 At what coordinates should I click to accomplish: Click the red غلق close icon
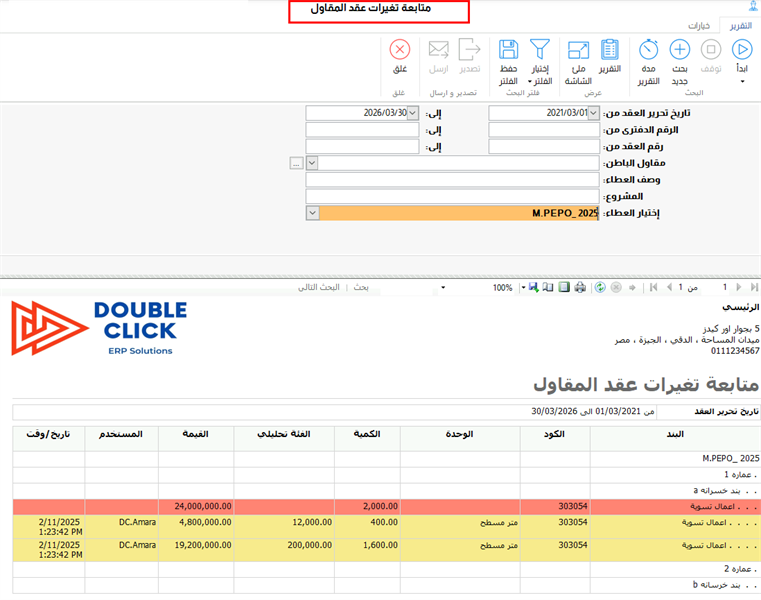coord(400,50)
